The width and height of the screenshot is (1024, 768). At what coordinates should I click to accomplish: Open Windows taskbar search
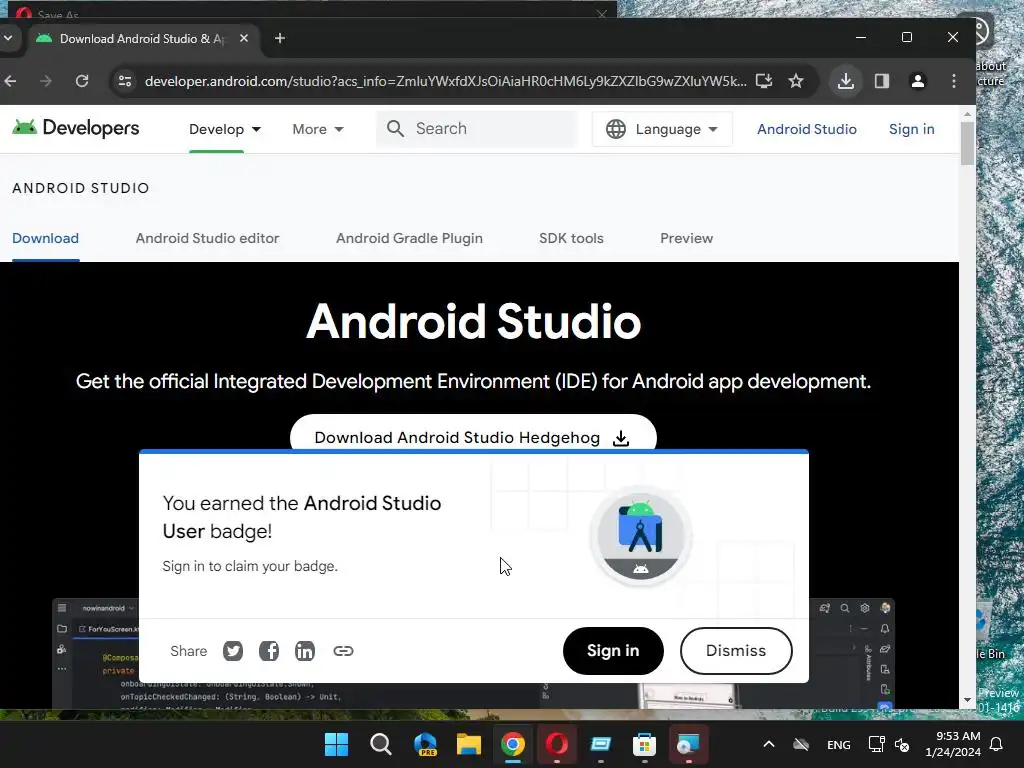pos(380,744)
